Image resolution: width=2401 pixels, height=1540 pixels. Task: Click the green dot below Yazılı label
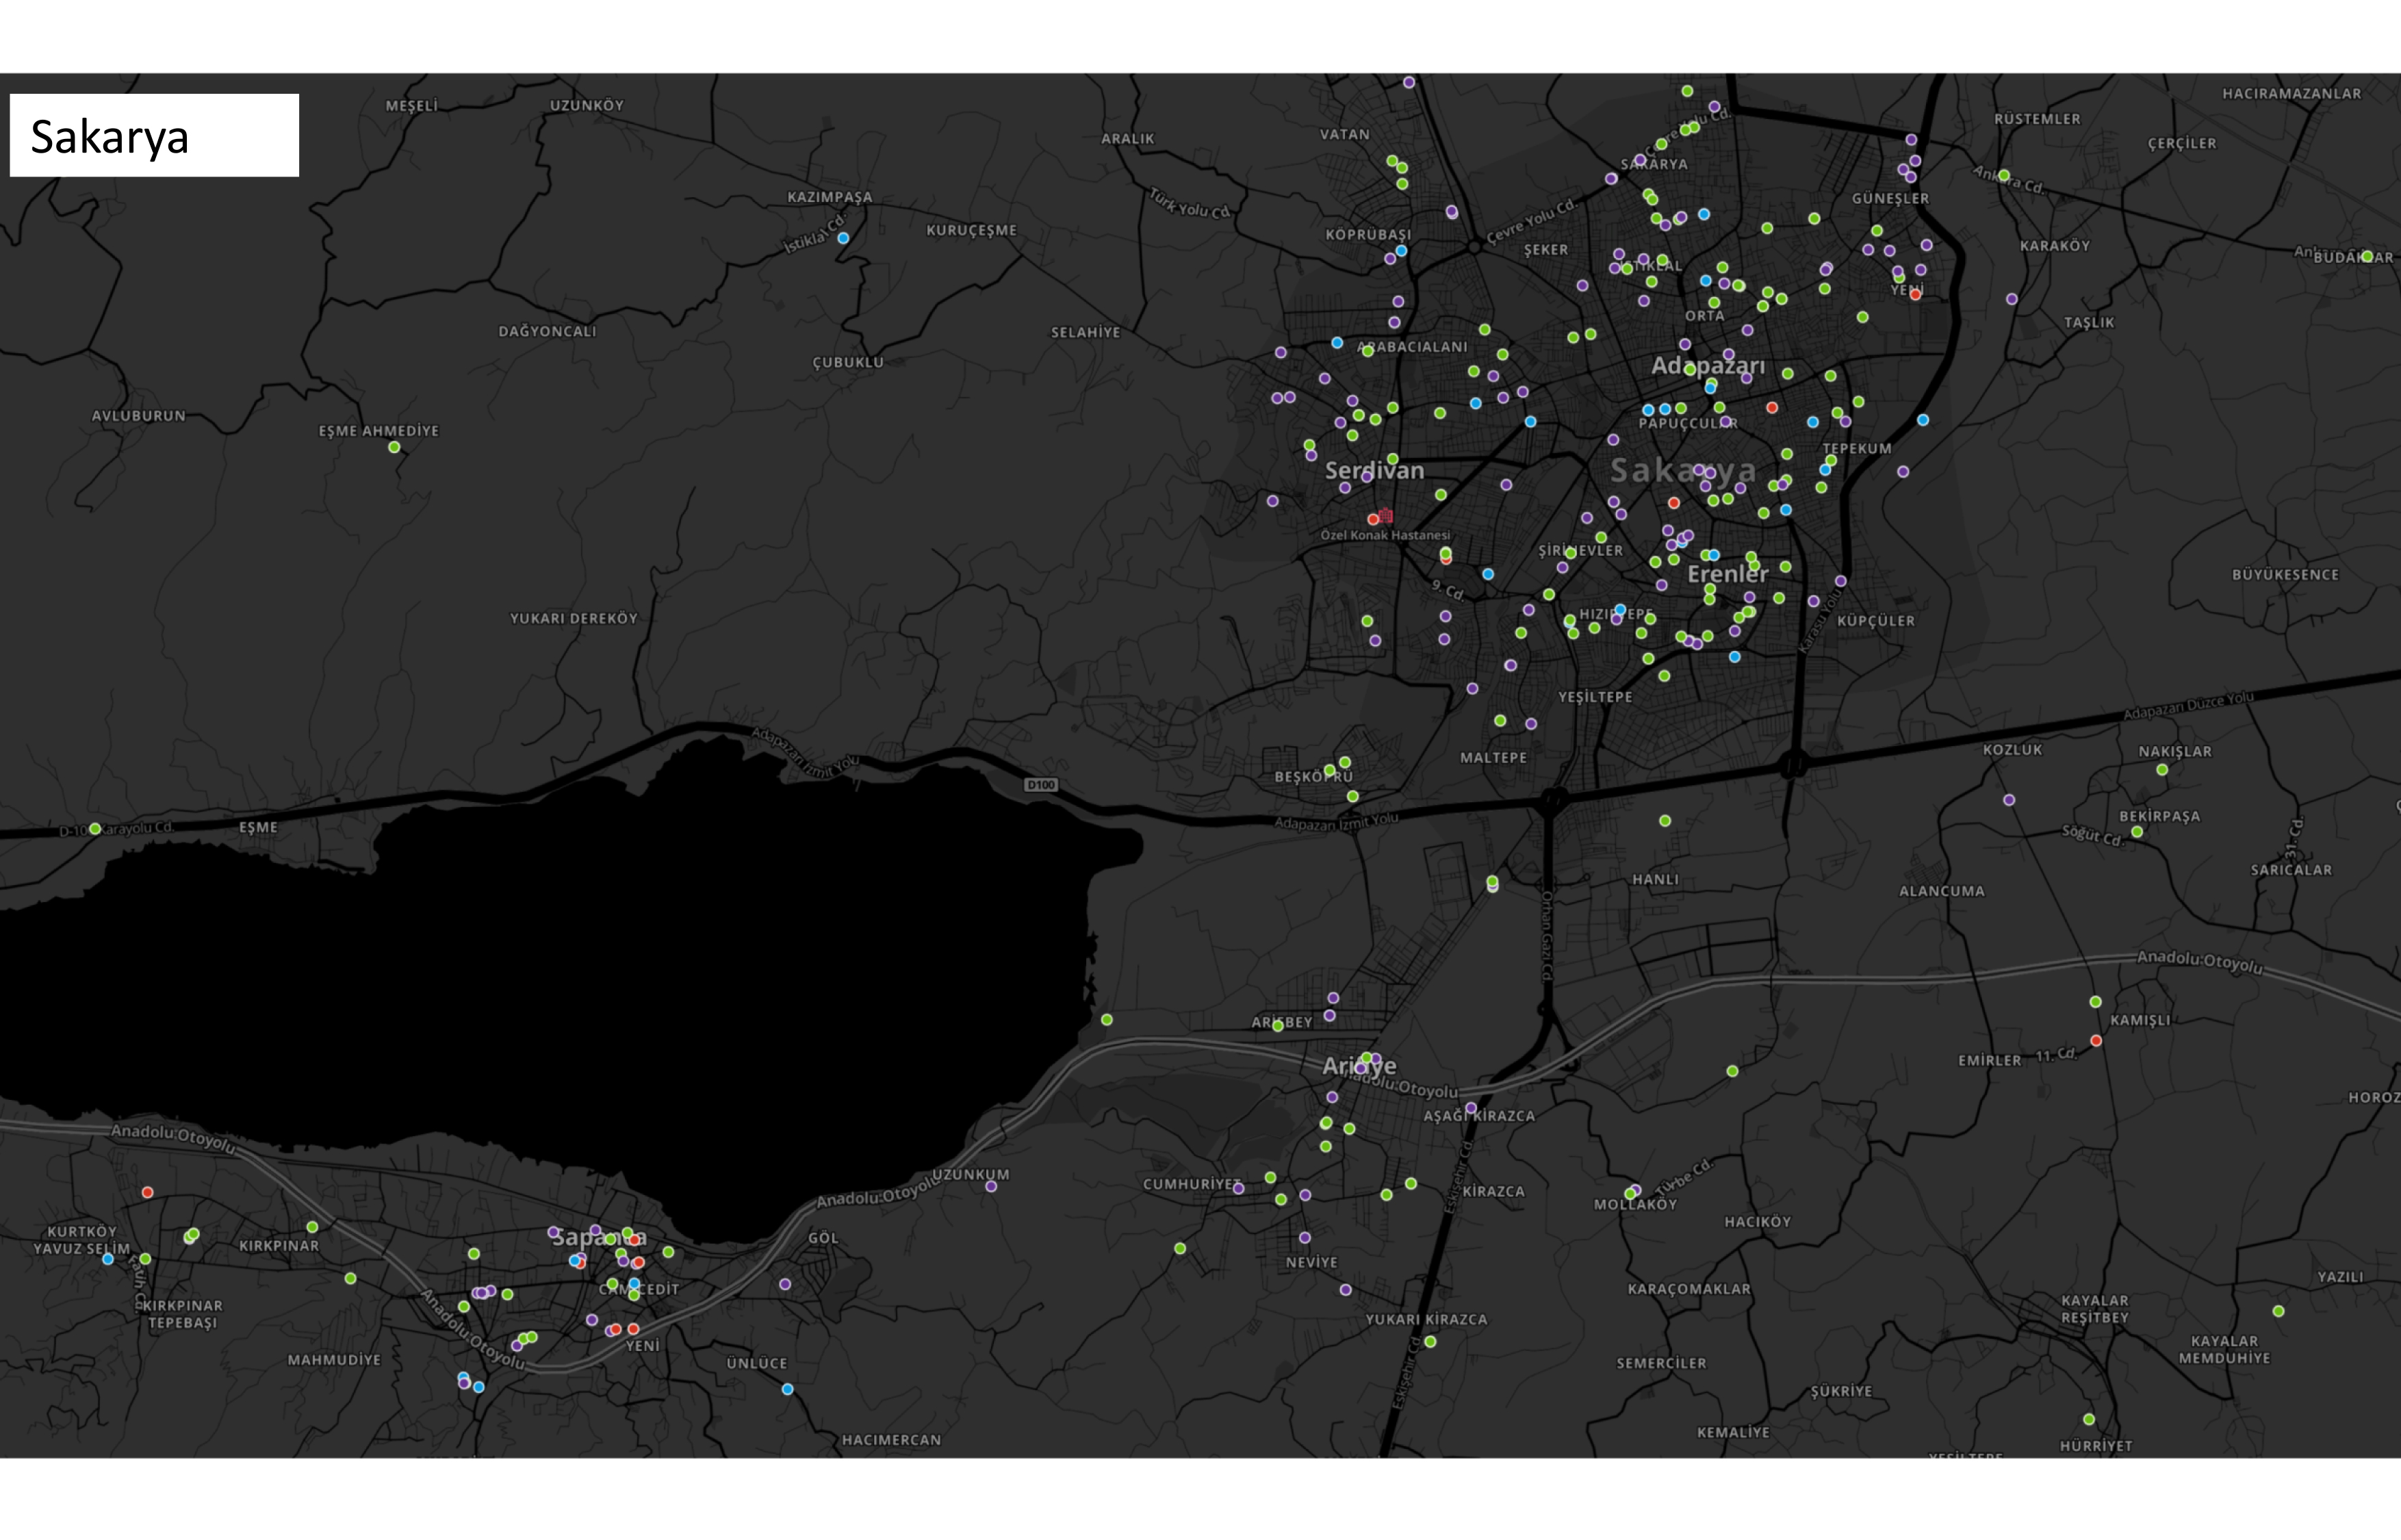pos(2278,1311)
